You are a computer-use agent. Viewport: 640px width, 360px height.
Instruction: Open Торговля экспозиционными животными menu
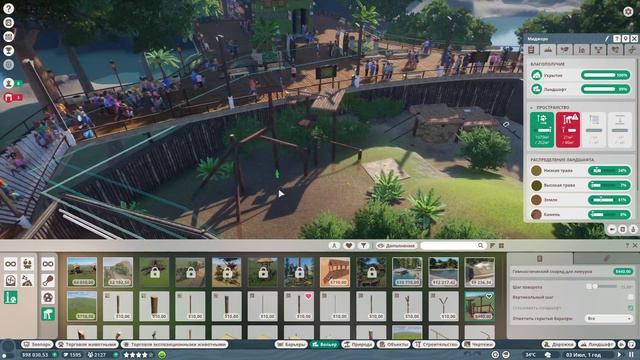tap(174, 344)
